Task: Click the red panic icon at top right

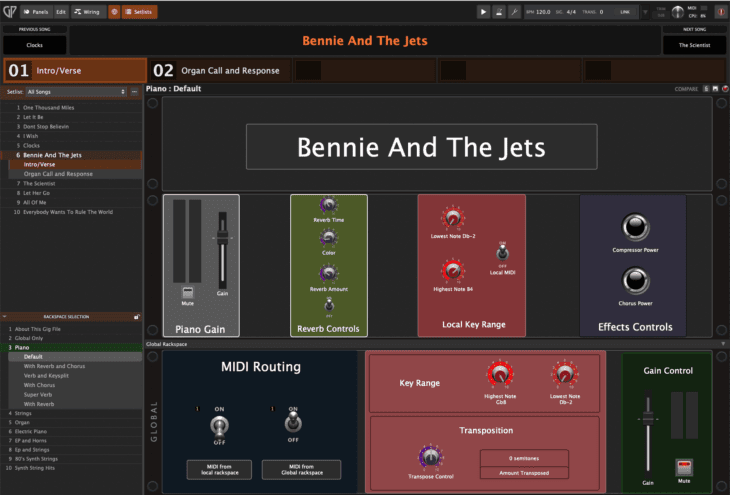Action: pos(719,12)
